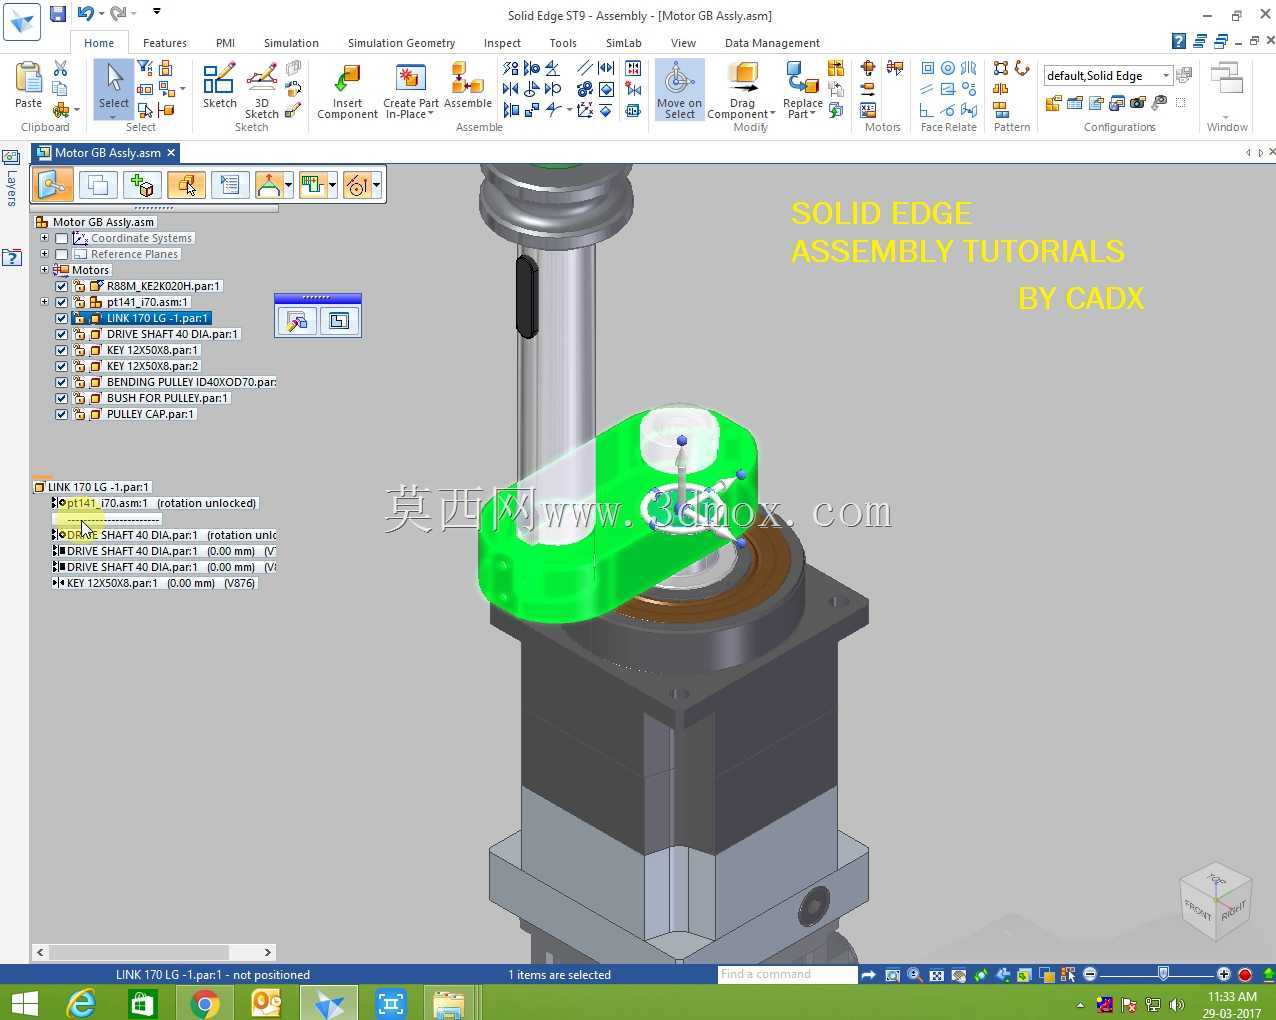Click the Fit view icon in status bar
The height and width of the screenshot is (1020, 1276).
936,975
